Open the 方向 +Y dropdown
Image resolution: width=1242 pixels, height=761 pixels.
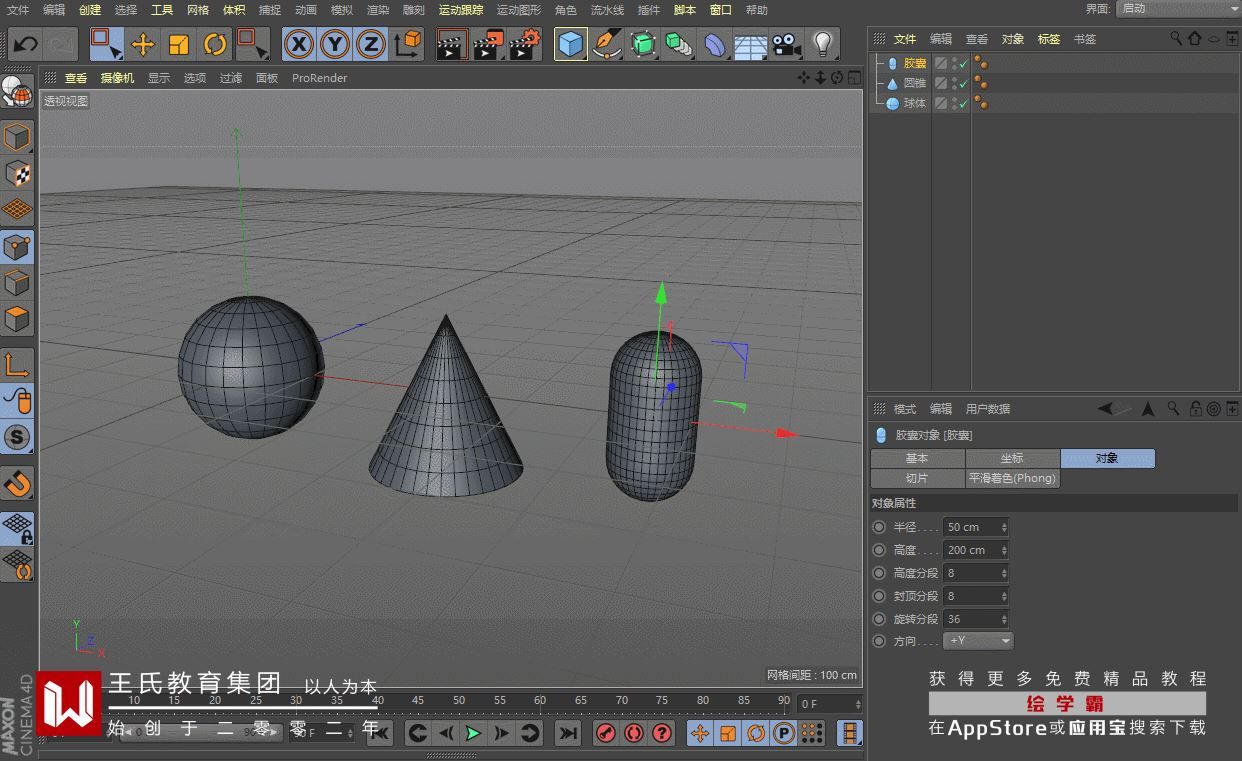978,641
